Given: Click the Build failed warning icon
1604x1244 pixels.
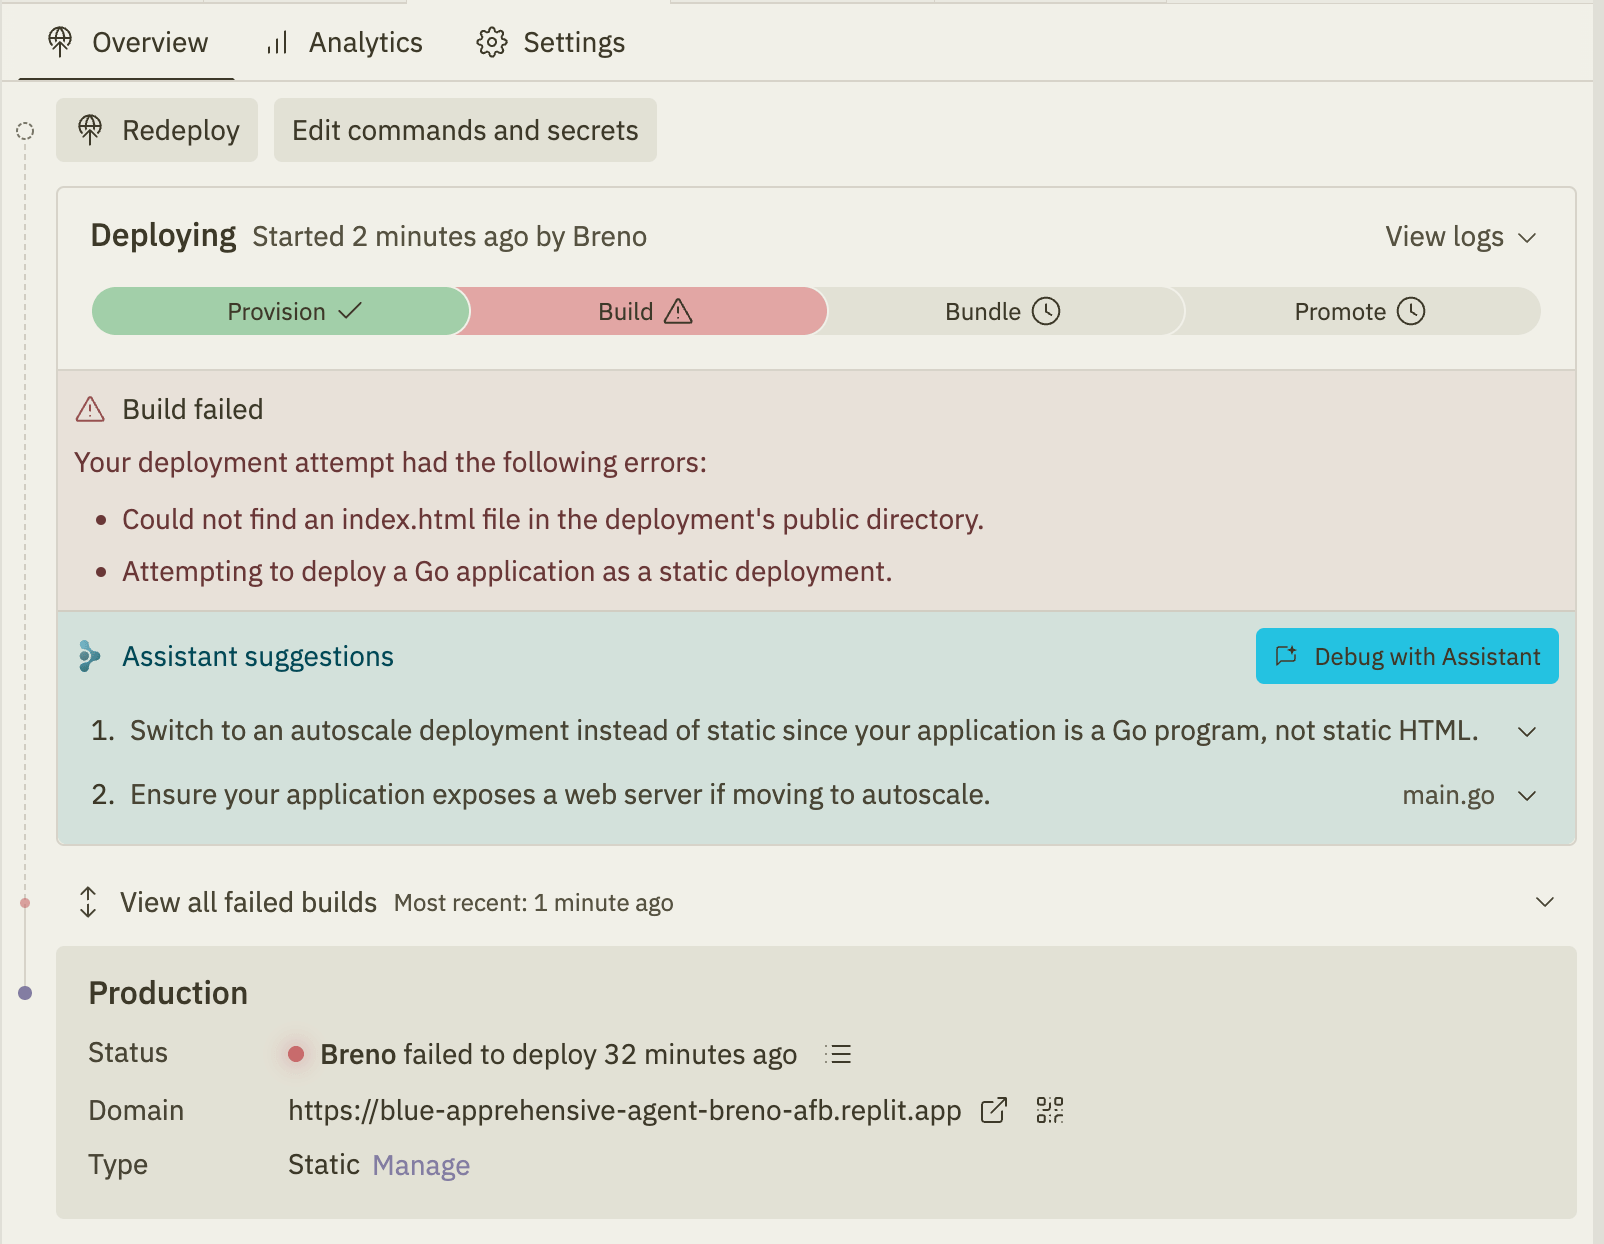Looking at the screenshot, I should [x=90, y=409].
